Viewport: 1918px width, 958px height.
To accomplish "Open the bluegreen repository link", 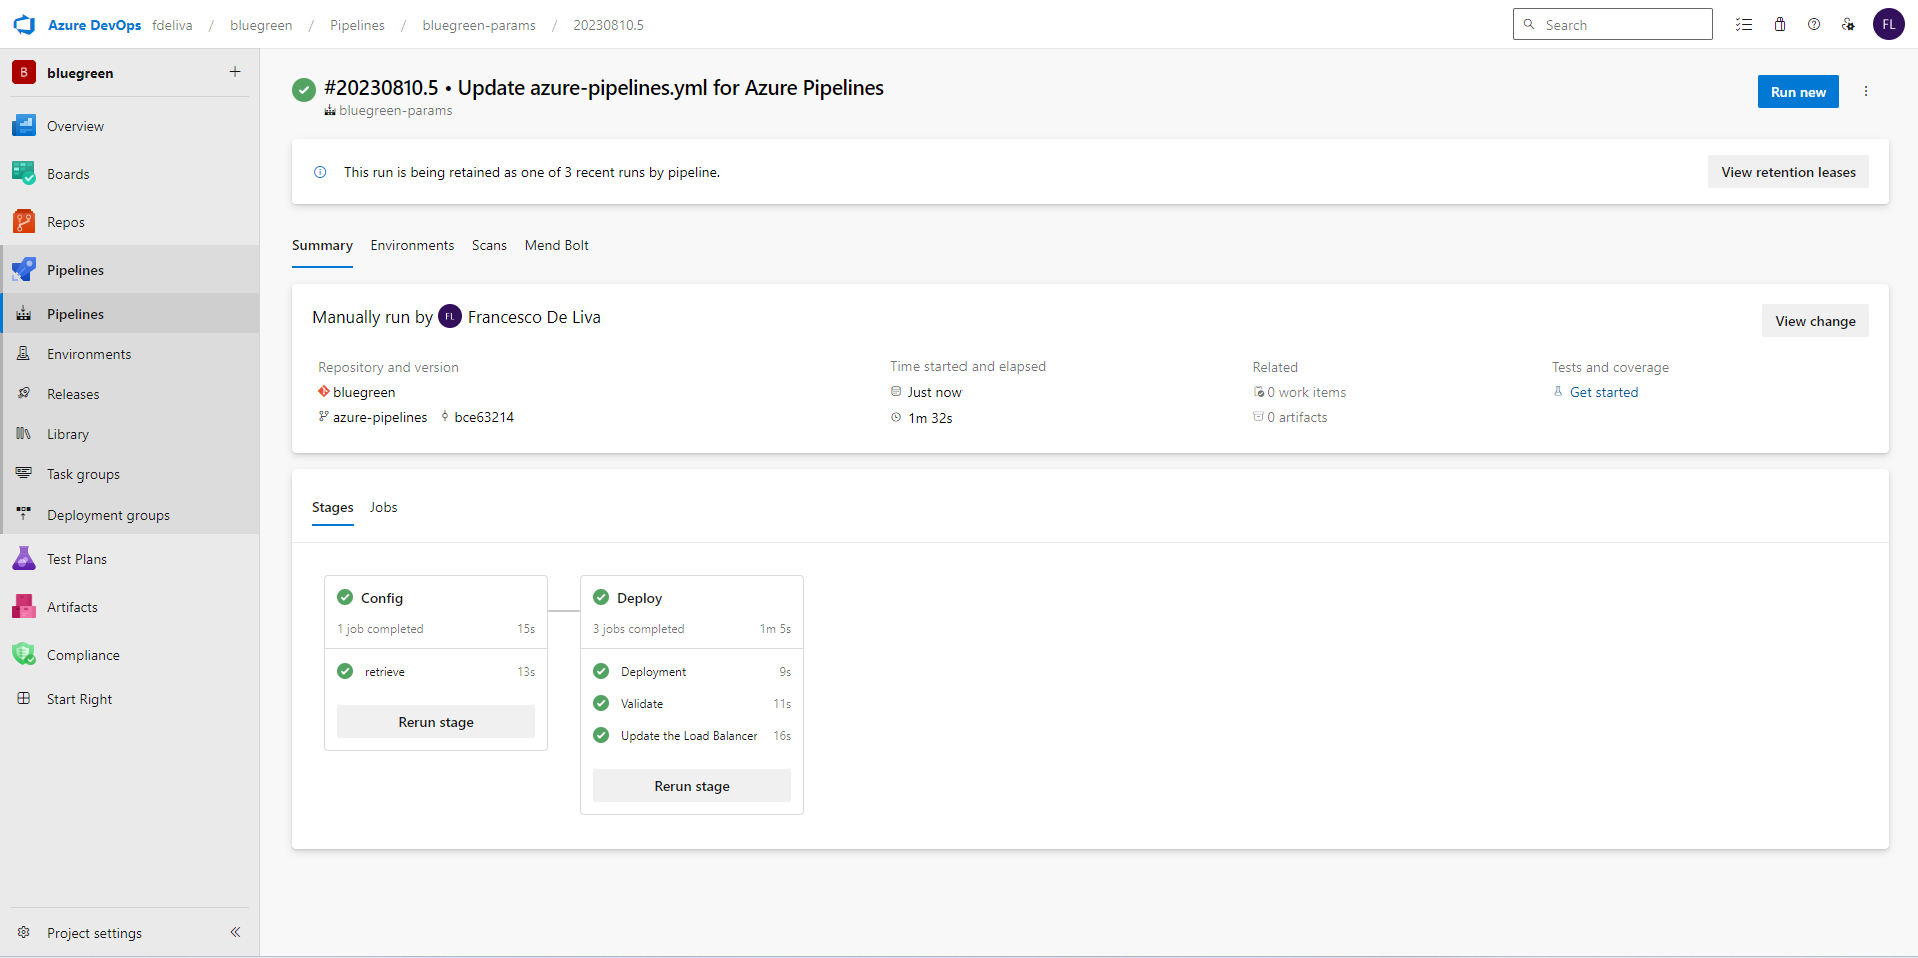I will pos(364,392).
